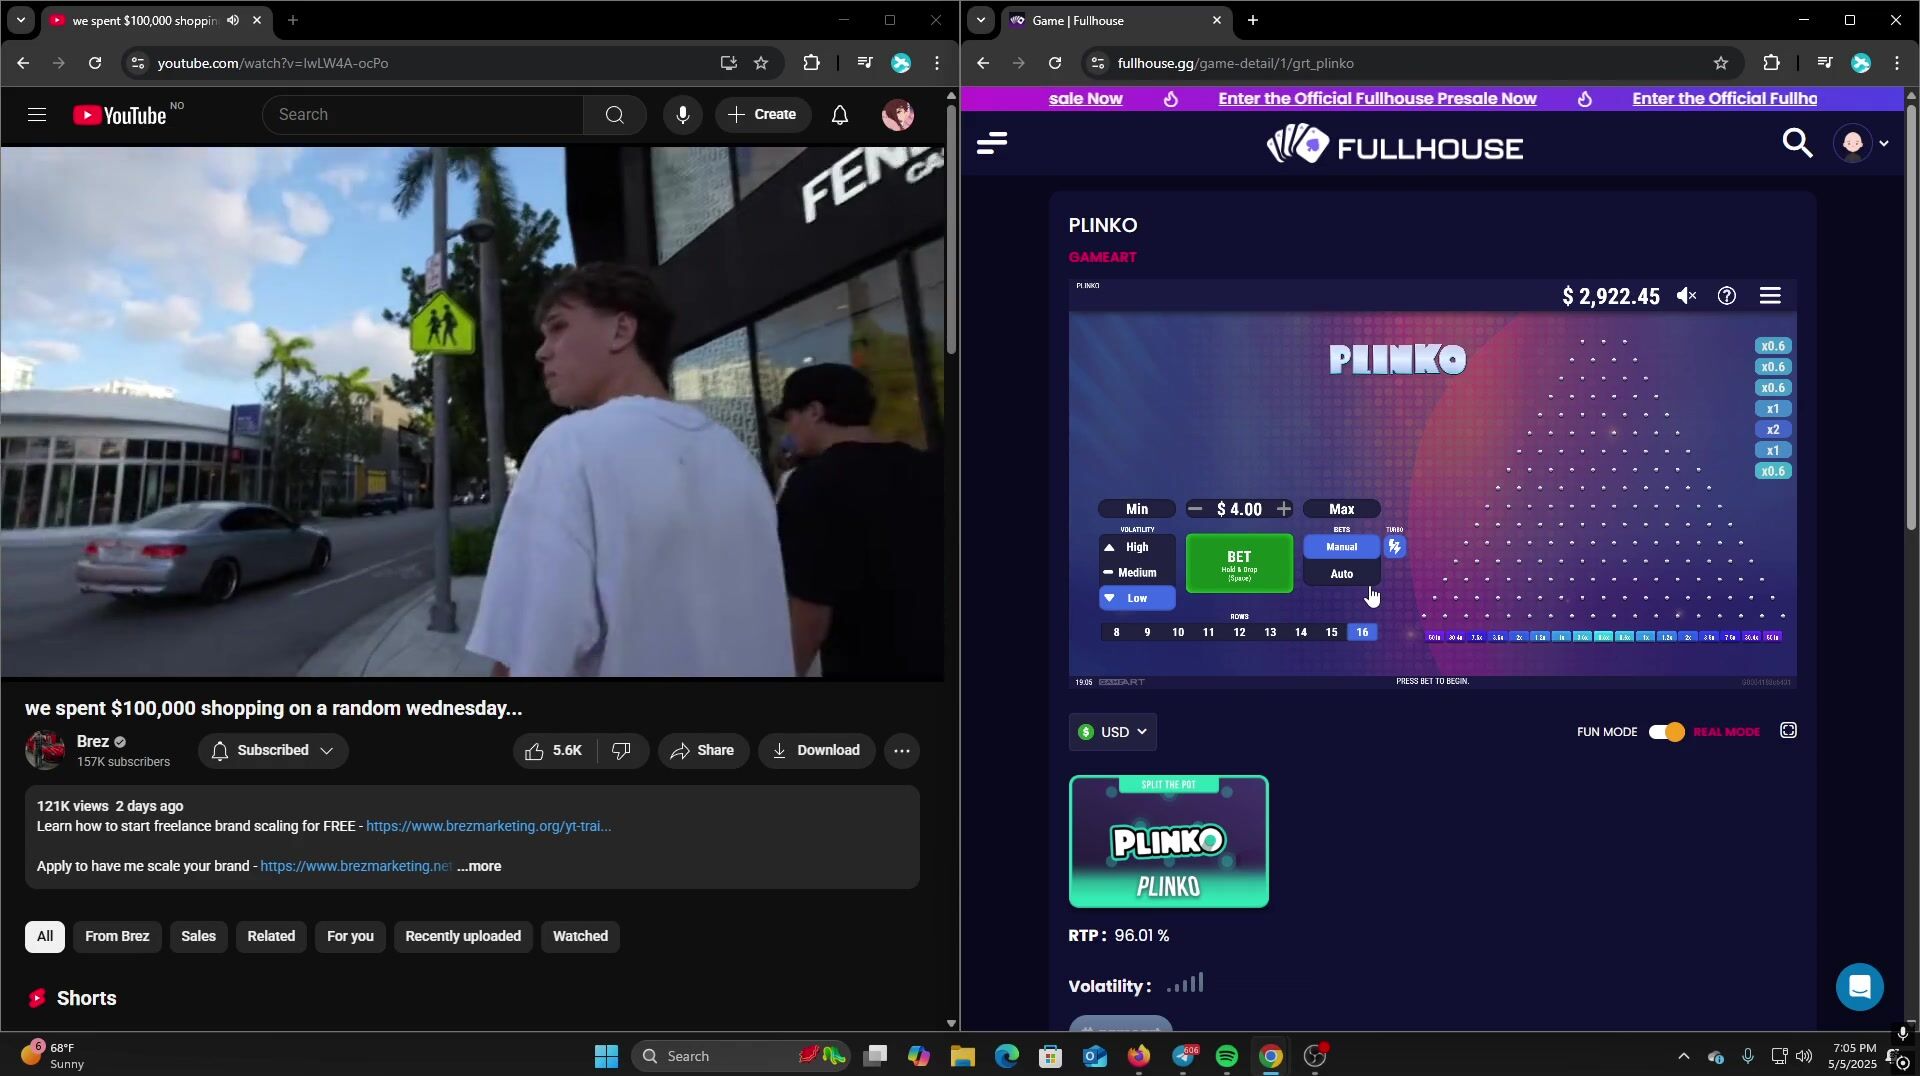1920x1076 pixels.
Task: Toggle Fun Mode / Real Mode switch
Action: tap(1667, 732)
